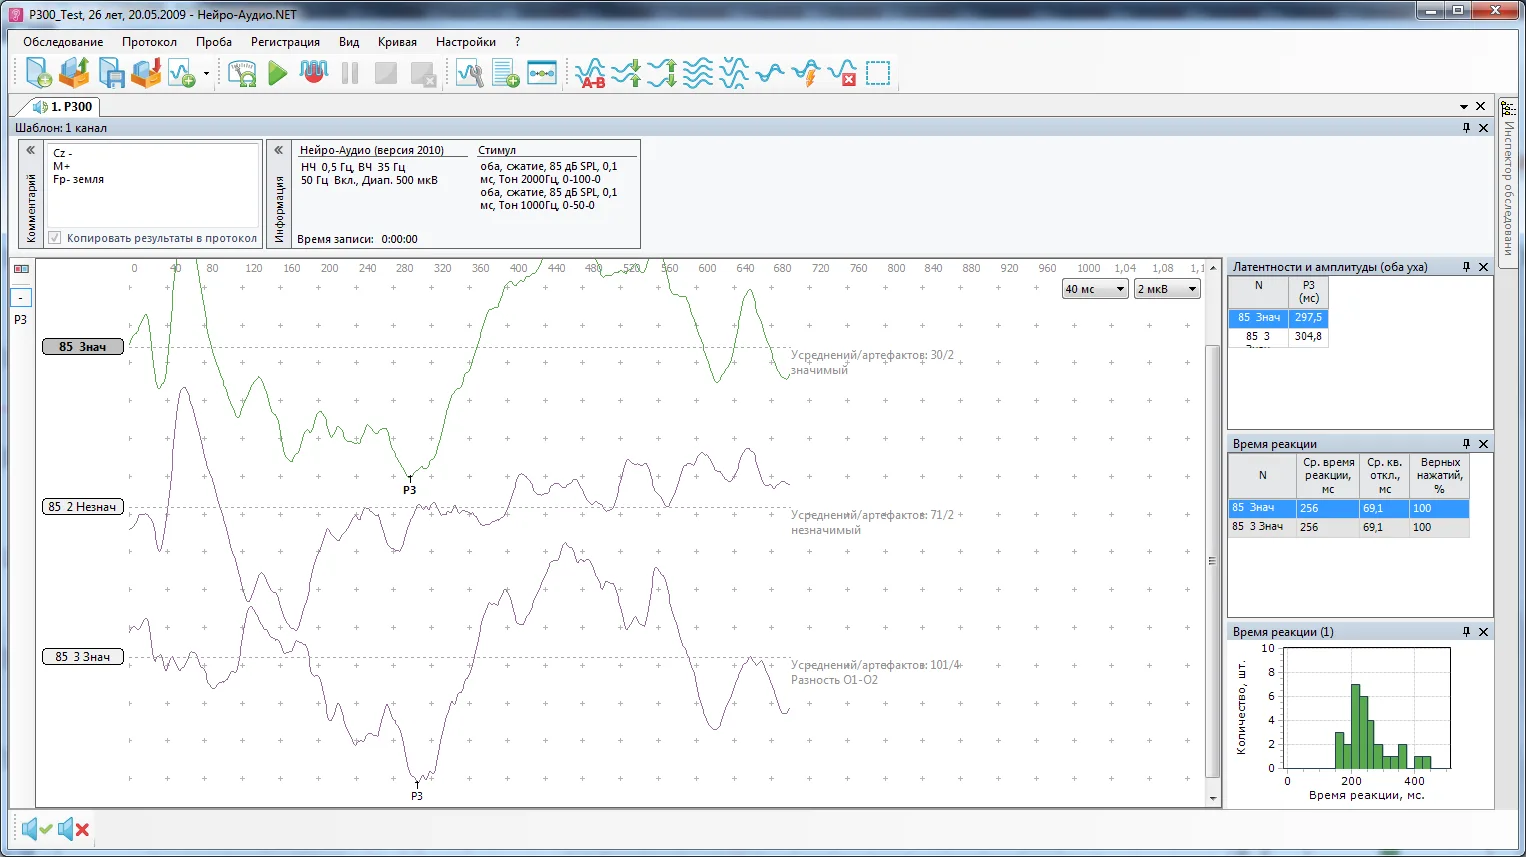The height and width of the screenshot is (857, 1526).
Task: Open the curve settings wrench icon
Action: [469, 73]
